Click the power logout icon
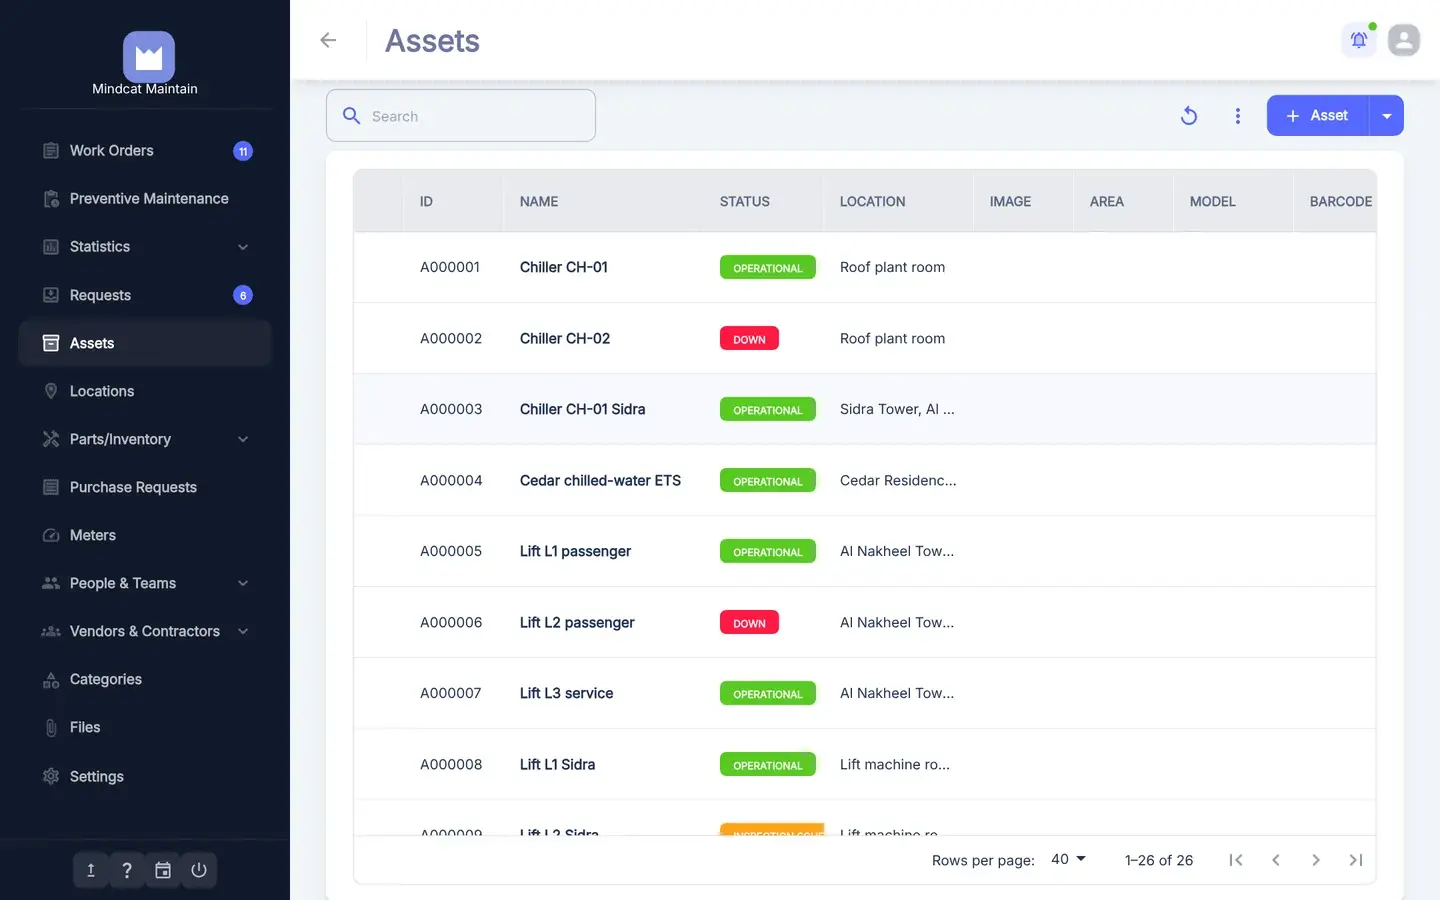Image resolution: width=1440 pixels, height=900 pixels. coord(199,870)
